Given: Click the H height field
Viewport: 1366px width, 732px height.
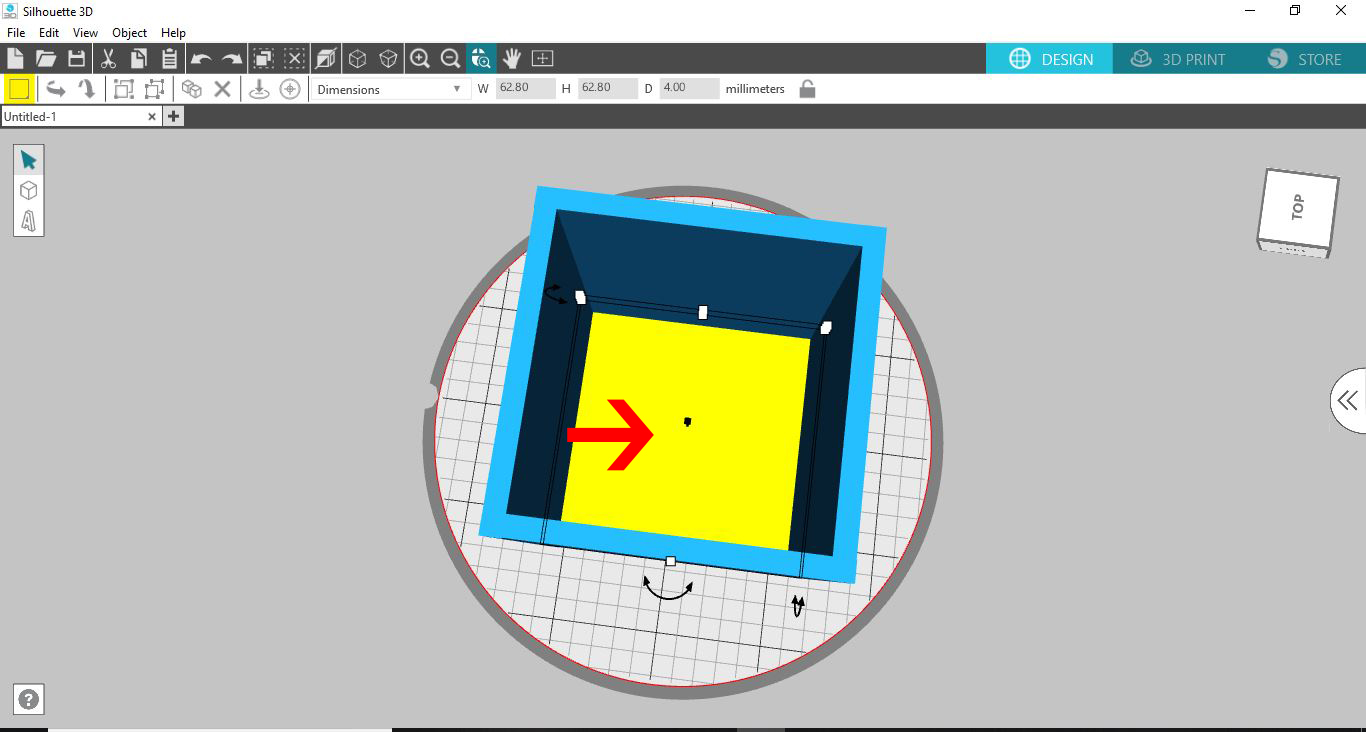Looking at the screenshot, I should (x=607, y=88).
